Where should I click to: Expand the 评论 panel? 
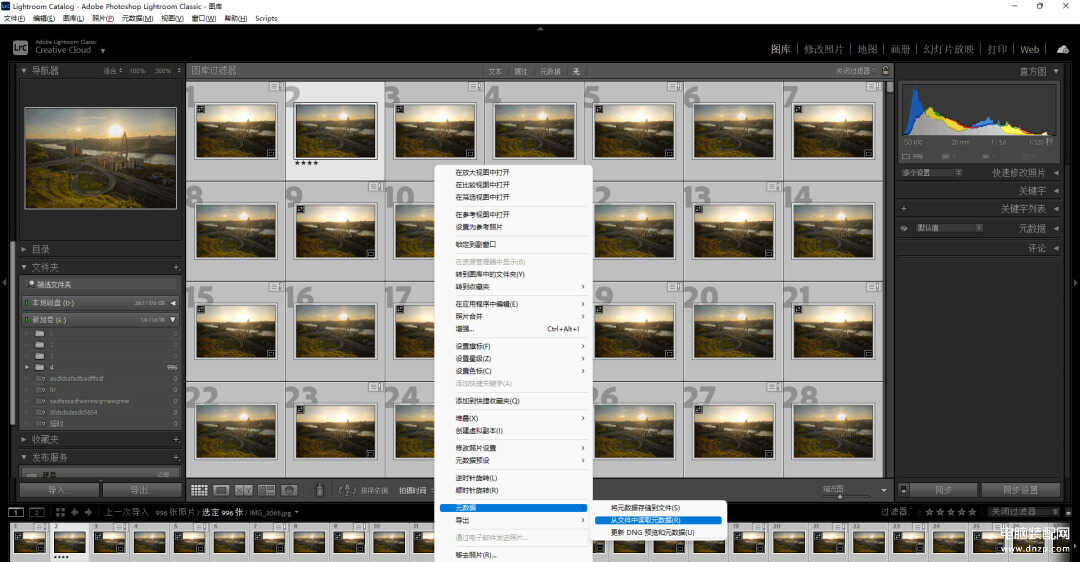1056,248
